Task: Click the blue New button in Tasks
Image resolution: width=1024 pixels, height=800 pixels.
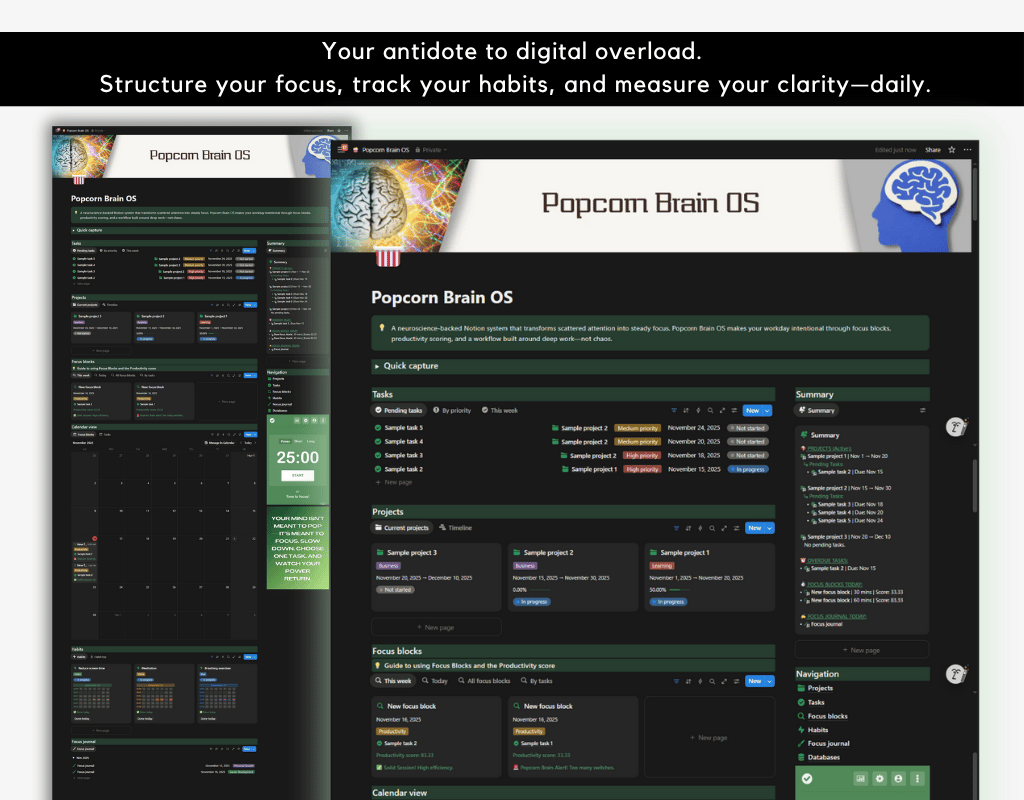Action: [x=752, y=411]
